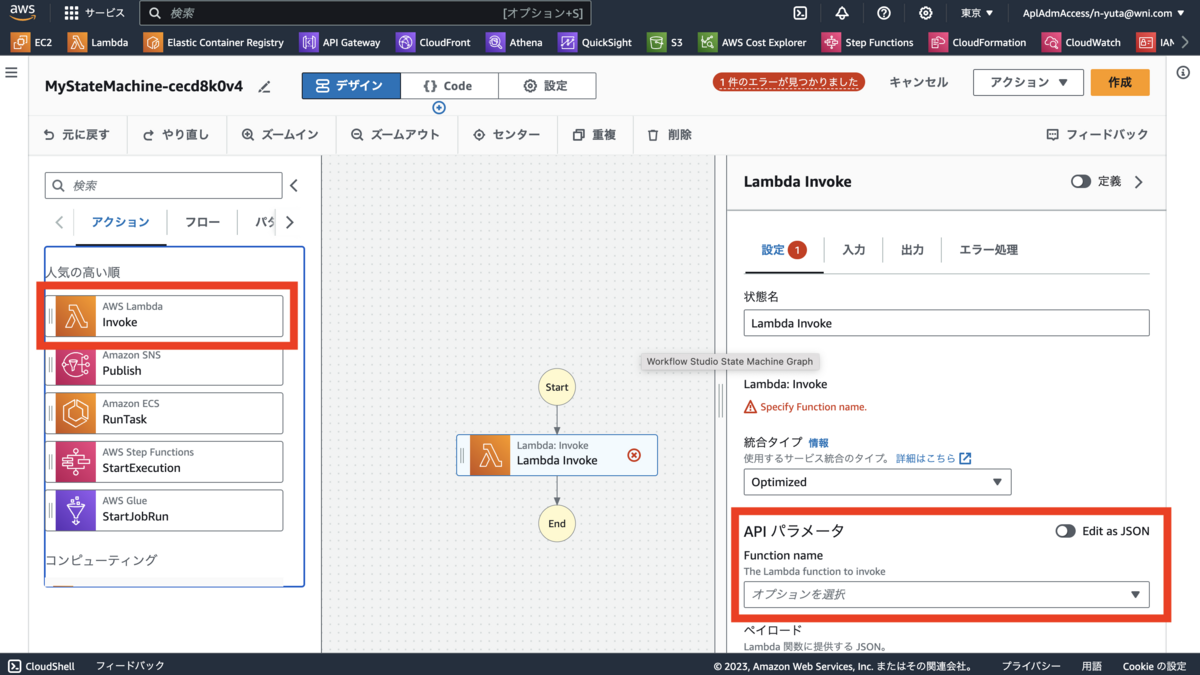Open the Optimized integration type dropdown
Image resolution: width=1200 pixels, height=675 pixels.
877,482
